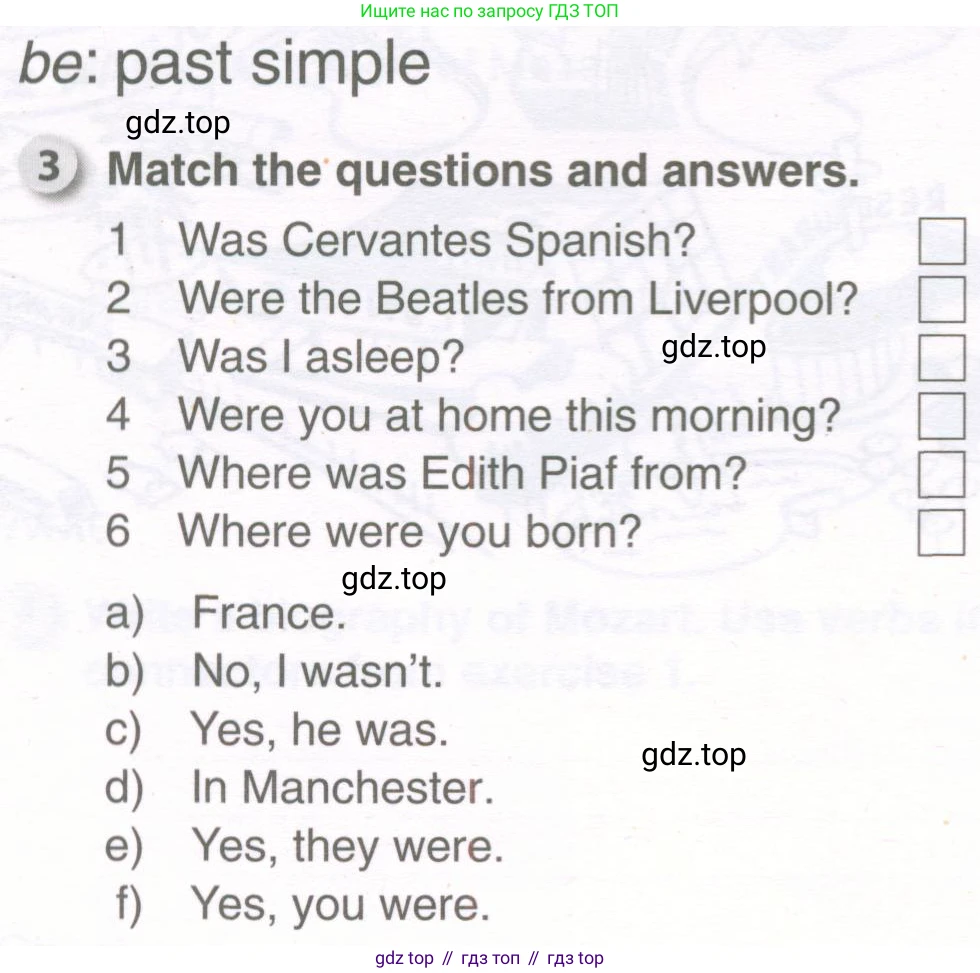
Task: Check the box beside Beatles from Liverpool question
Action: [942, 299]
